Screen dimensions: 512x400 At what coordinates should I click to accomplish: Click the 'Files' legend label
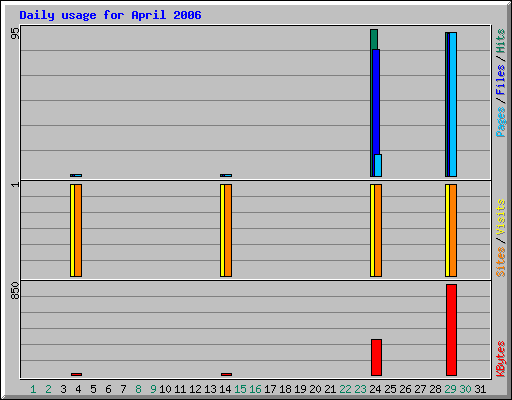click(x=500, y=79)
